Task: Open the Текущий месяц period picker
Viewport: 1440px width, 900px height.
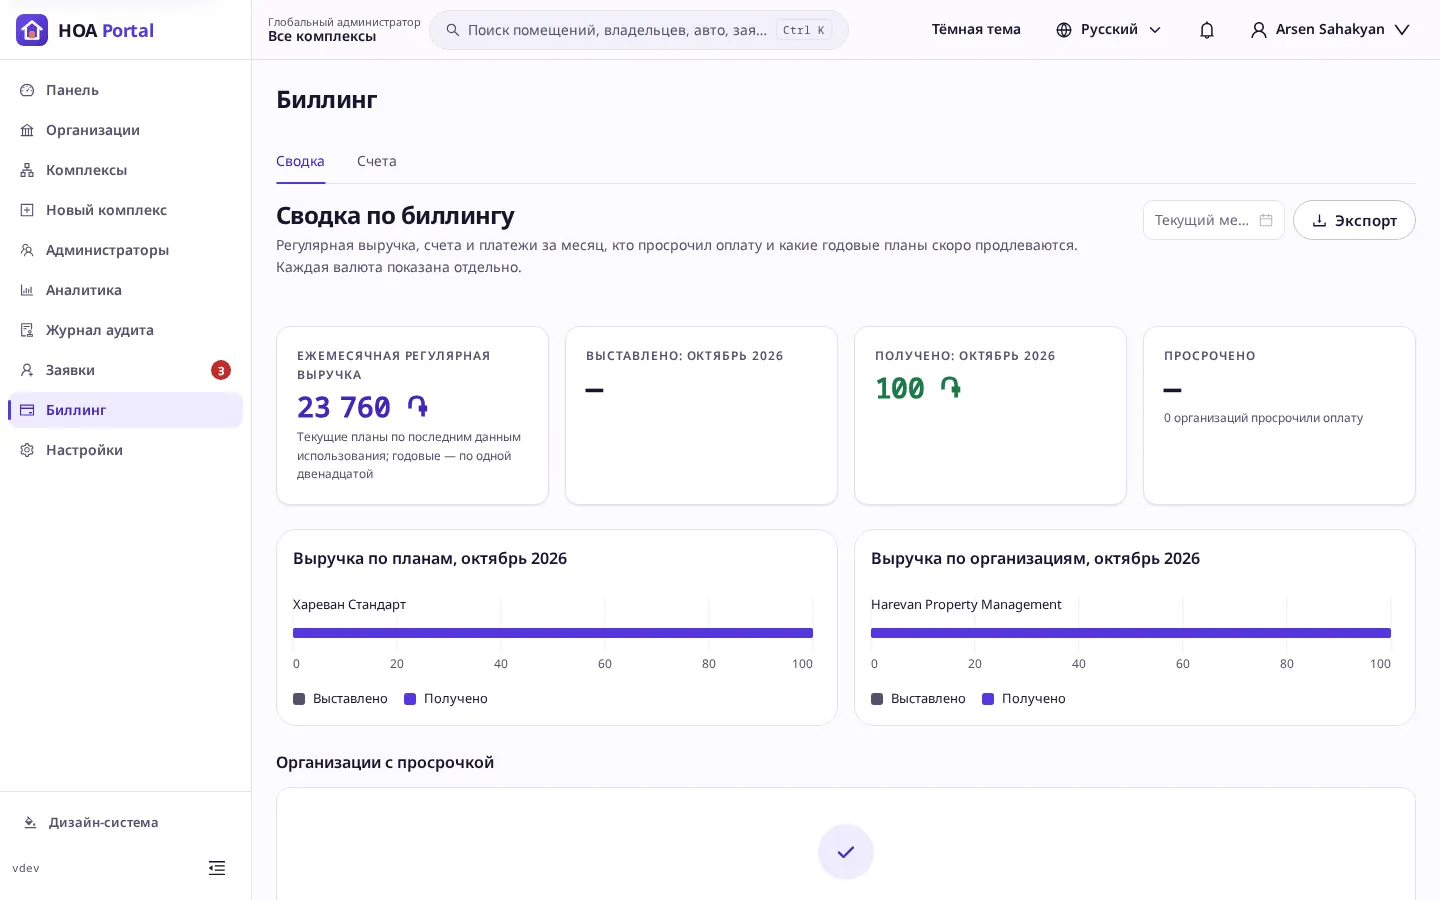Action: click(1213, 220)
